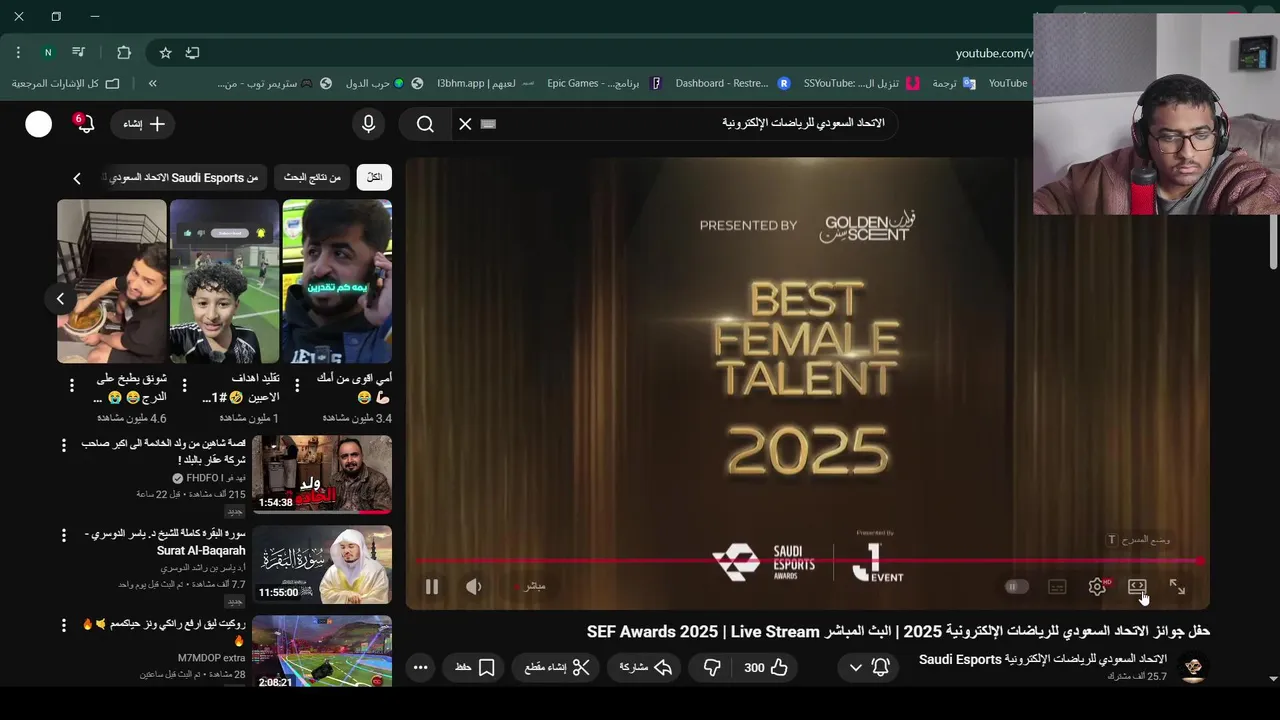Open the Saudi Esports channel name link
The image size is (1280, 720).
click(x=1043, y=659)
